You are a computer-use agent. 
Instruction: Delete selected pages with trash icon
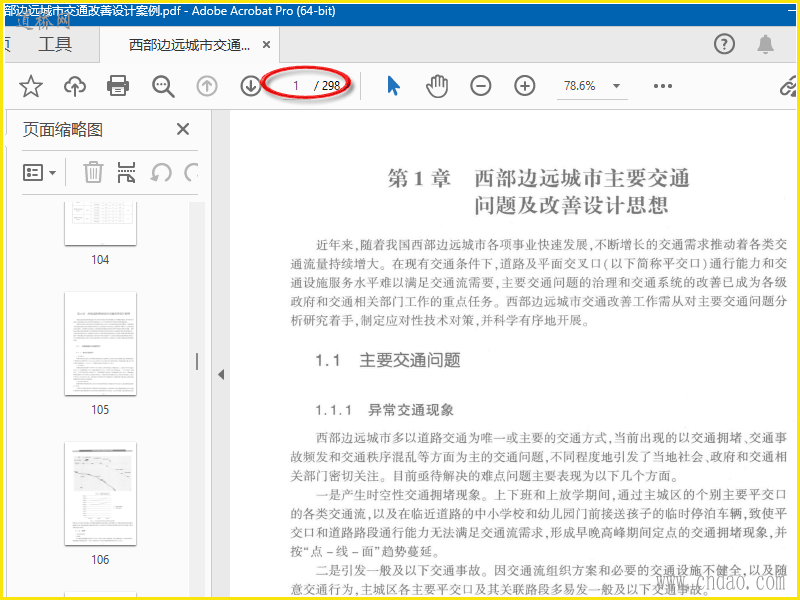click(x=93, y=172)
